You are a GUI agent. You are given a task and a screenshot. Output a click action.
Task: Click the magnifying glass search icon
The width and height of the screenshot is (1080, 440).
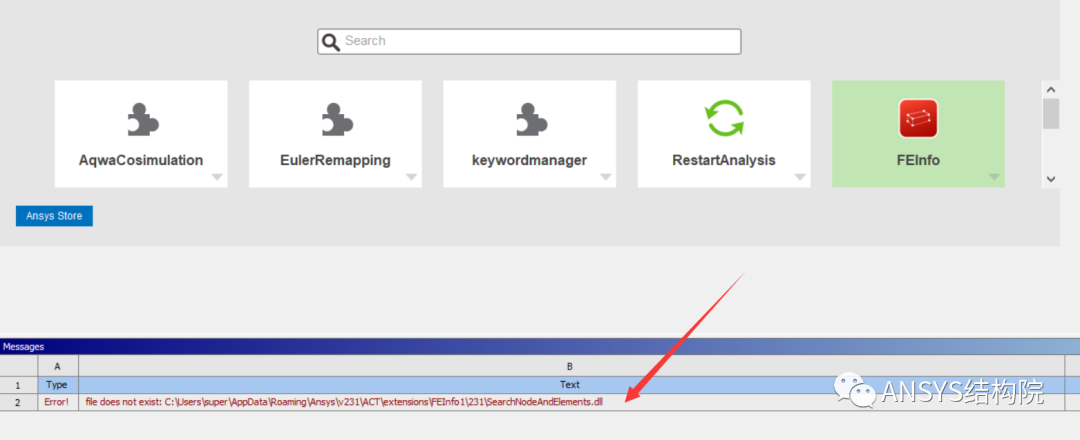(x=331, y=42)
